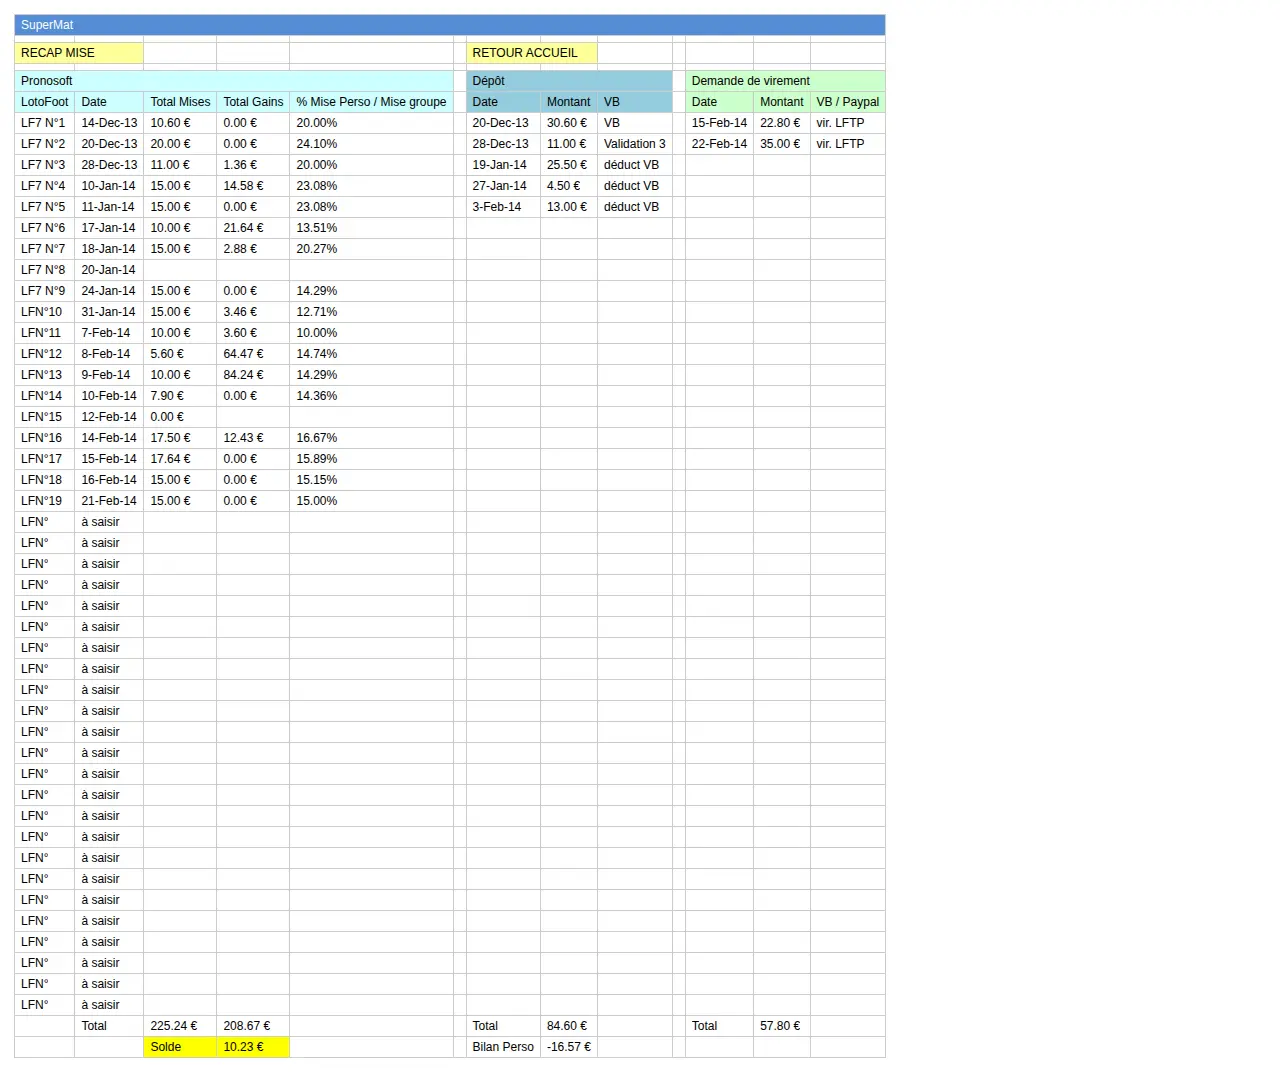The image size is (1280, 1072).
Task: Select the Validation 3 deposit cell
Action: (x=635, y=144)
